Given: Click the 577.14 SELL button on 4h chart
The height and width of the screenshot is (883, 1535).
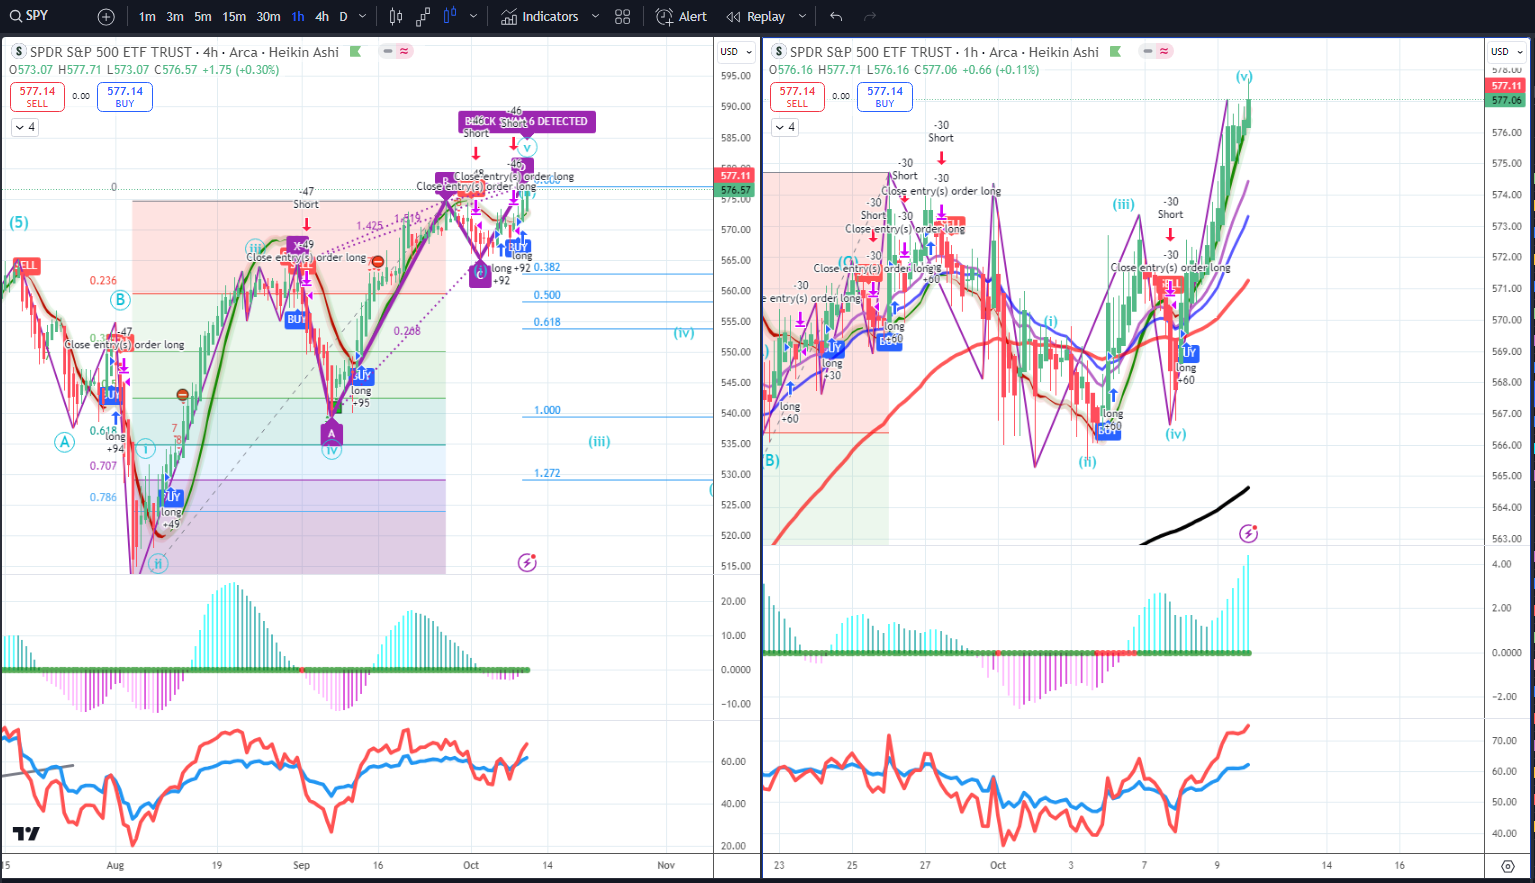Looking at the screenshot, I should (37, 96).
